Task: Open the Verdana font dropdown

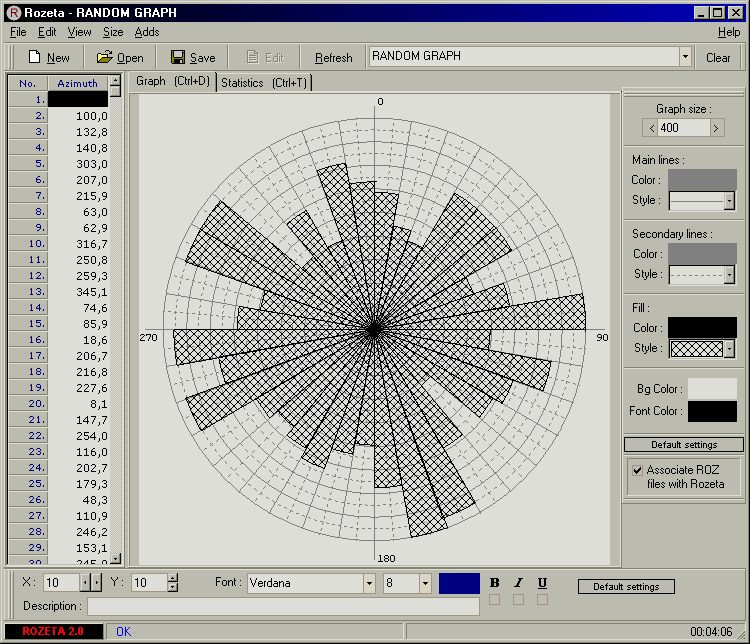Action: tap(369, 583)
